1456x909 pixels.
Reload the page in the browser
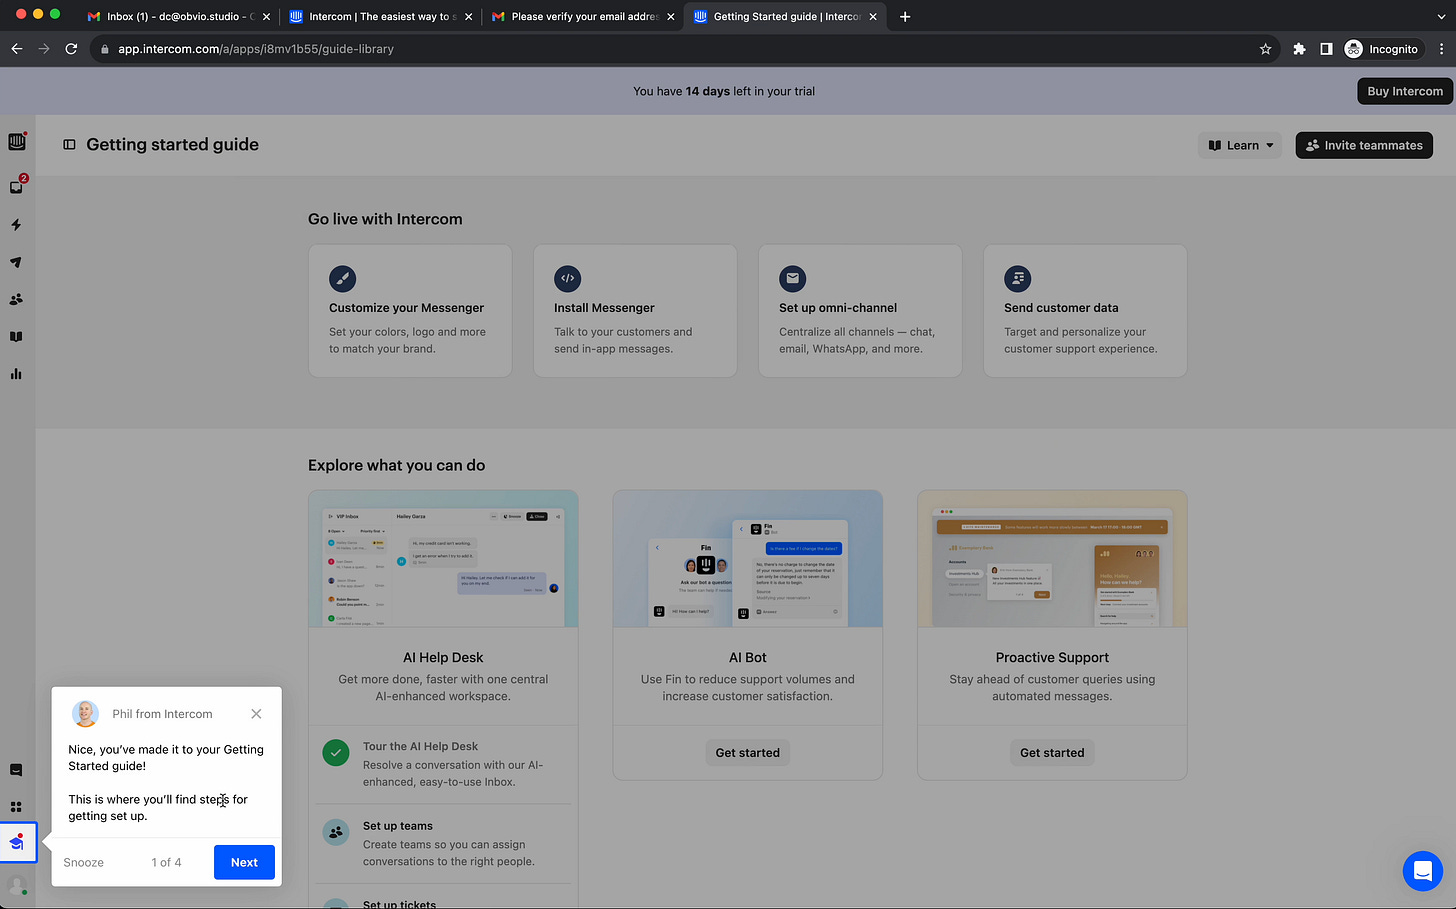point(71,49)
